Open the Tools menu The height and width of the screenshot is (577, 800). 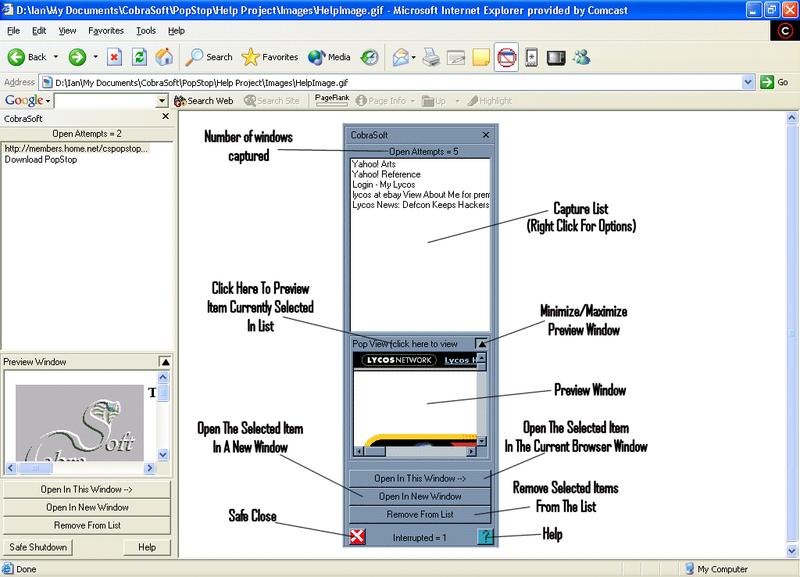(145, 31)
